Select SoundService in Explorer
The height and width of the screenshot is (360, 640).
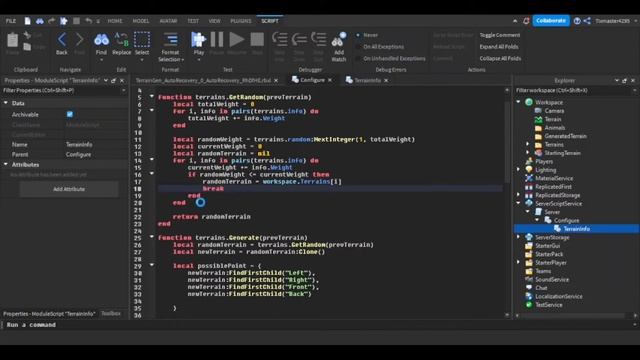click(551, 280)
